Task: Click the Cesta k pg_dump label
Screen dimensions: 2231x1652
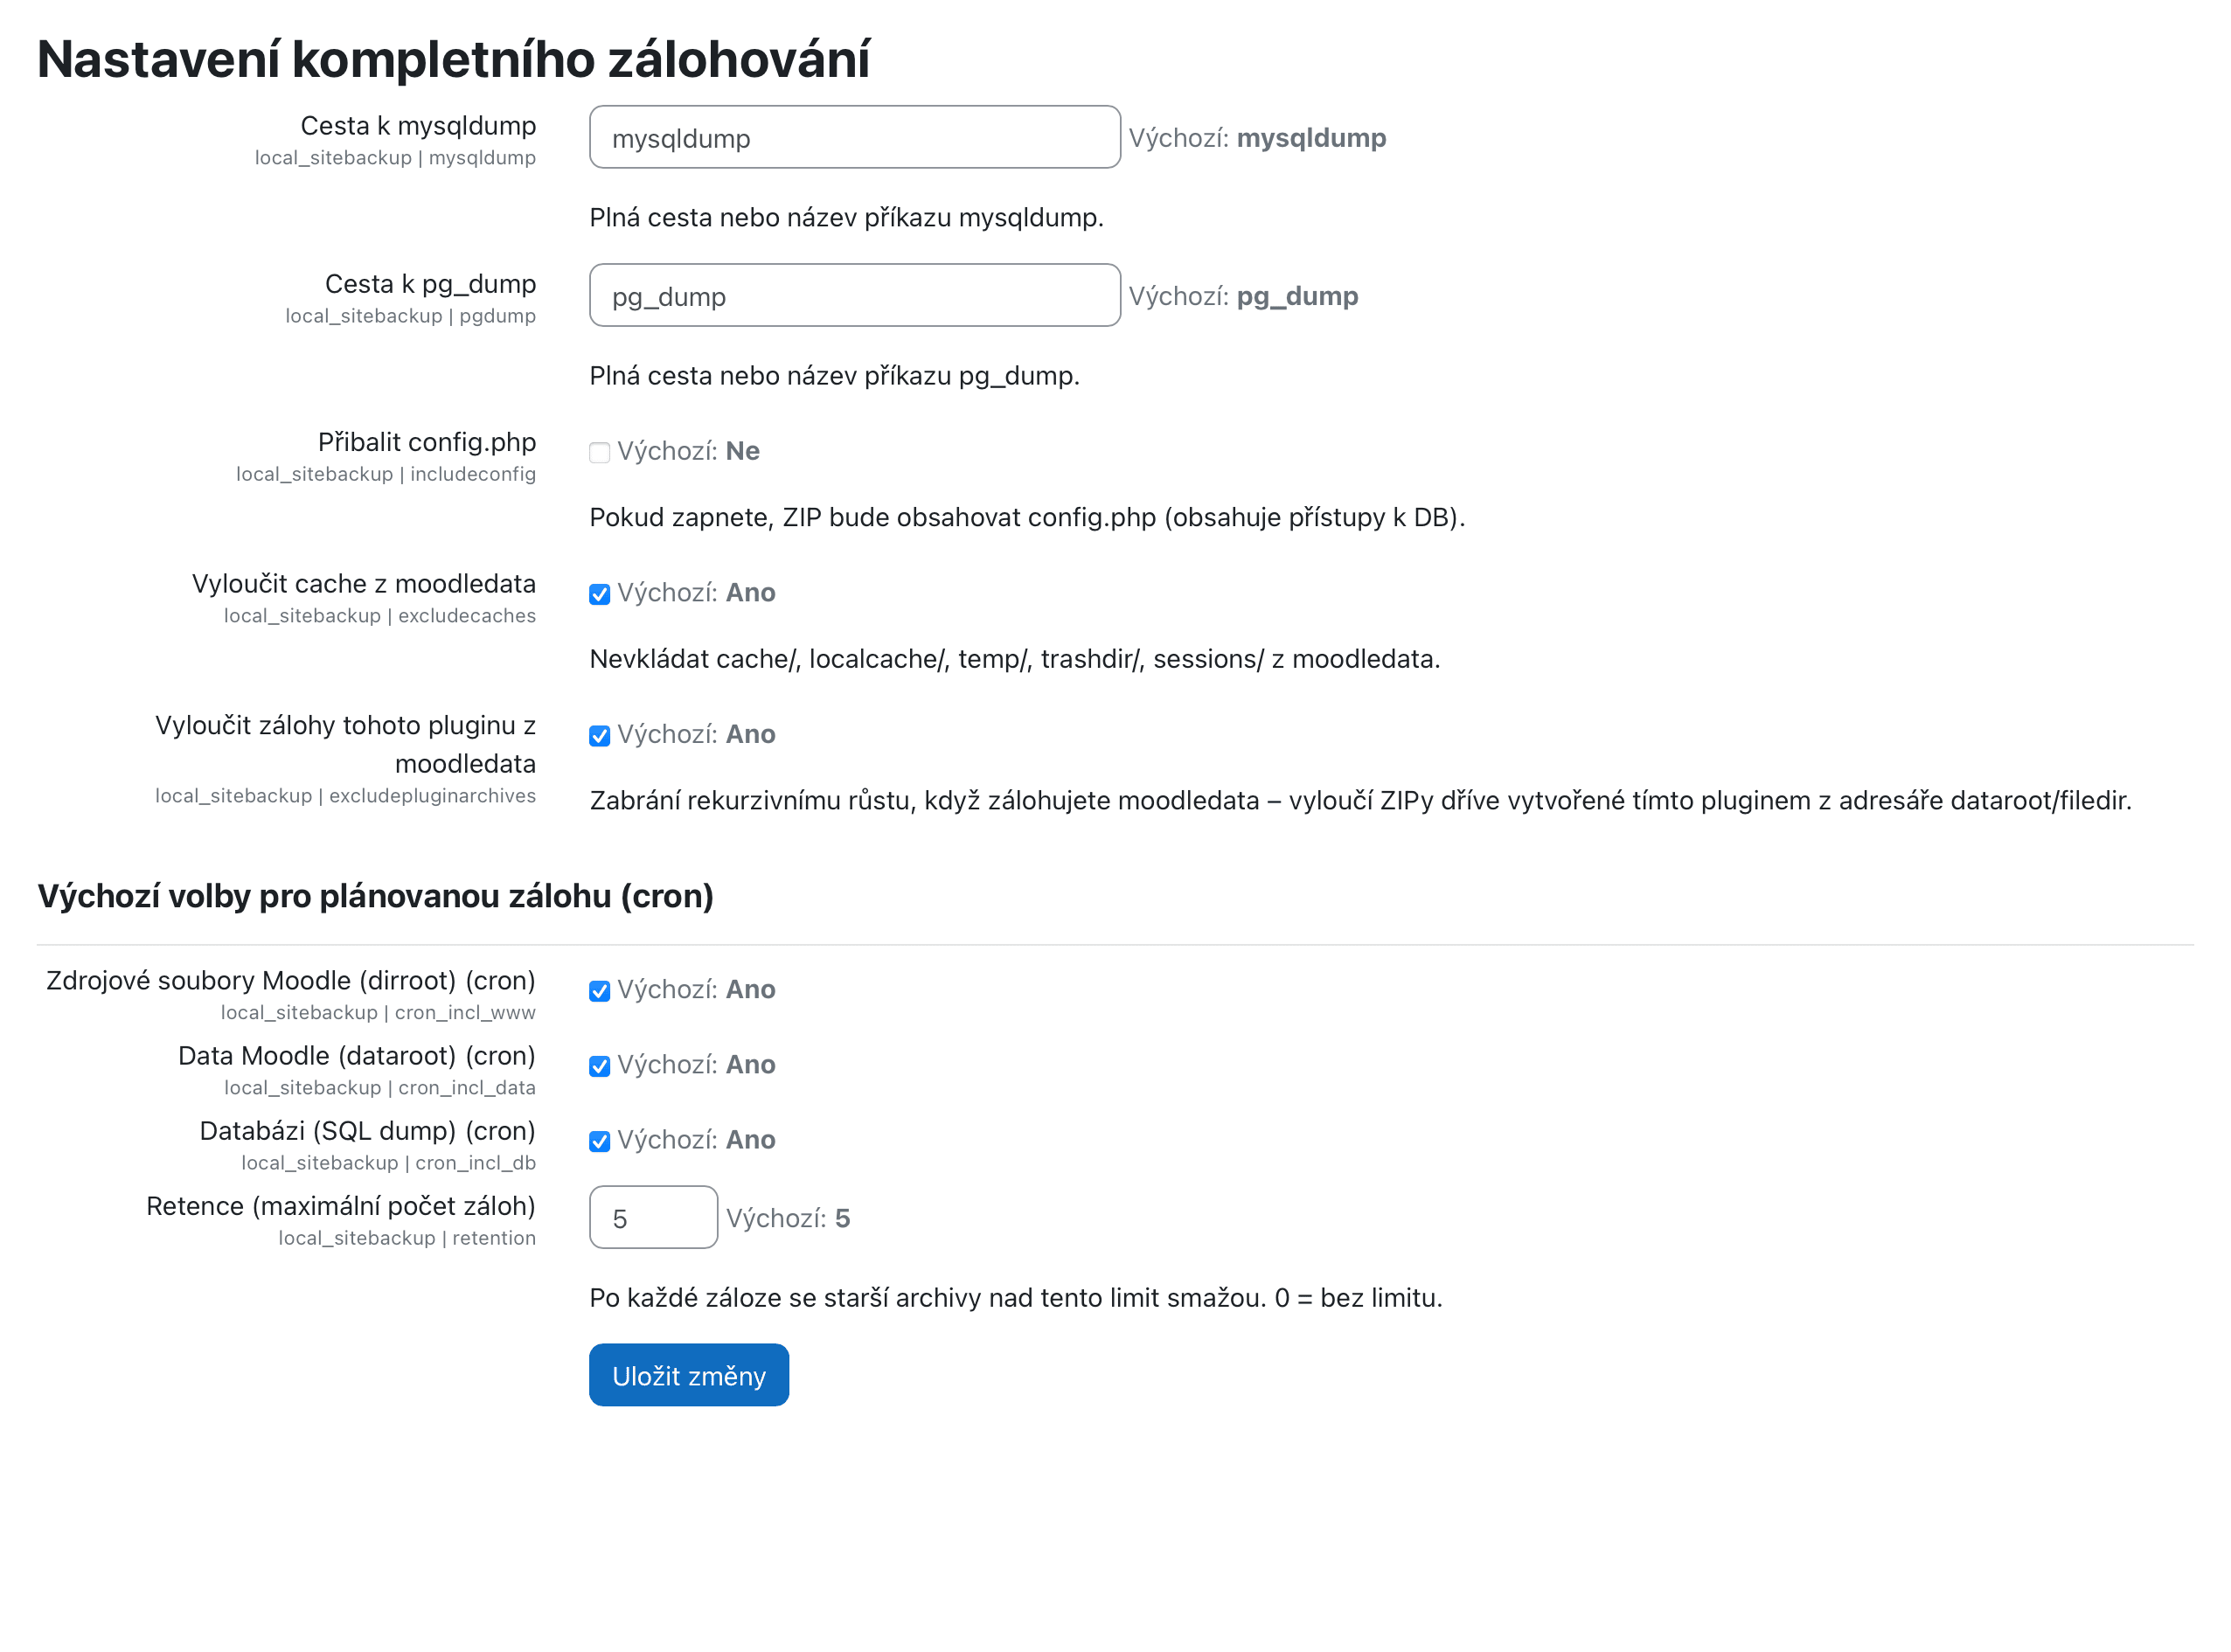Action: (x=430, y=284)
